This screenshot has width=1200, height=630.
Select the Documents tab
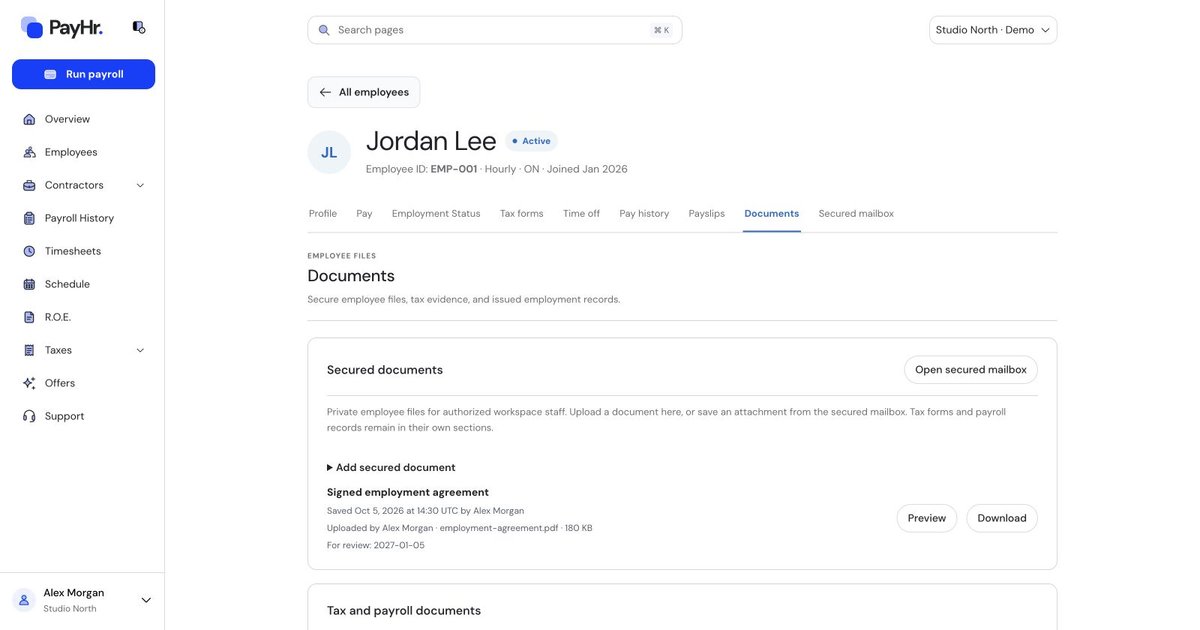pos(772,213)
